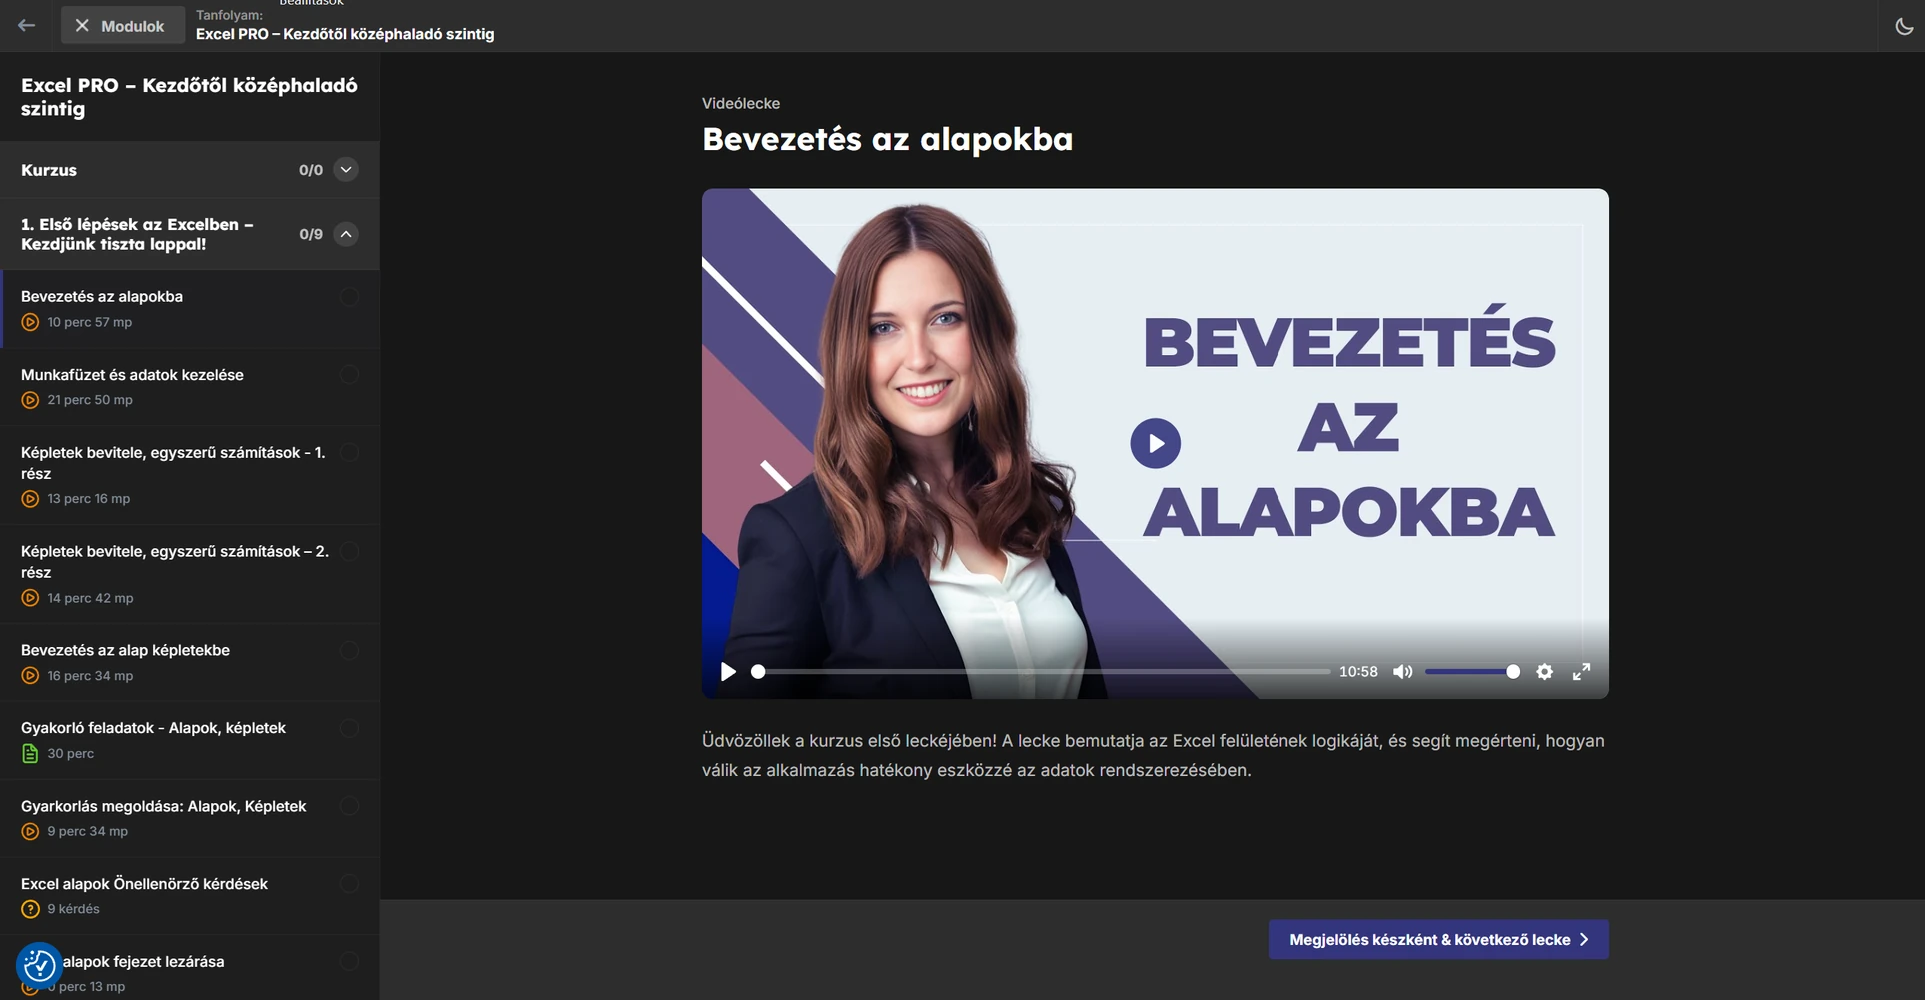Click the text 9 kérdés
1925x1000 pixels.
tap(74, 909)
